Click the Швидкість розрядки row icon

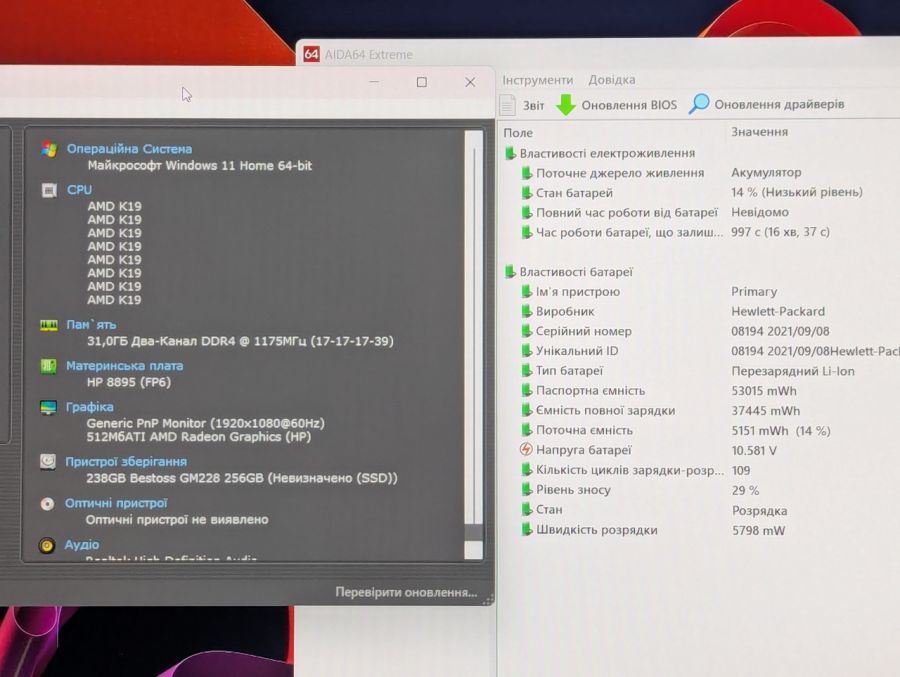526,530
